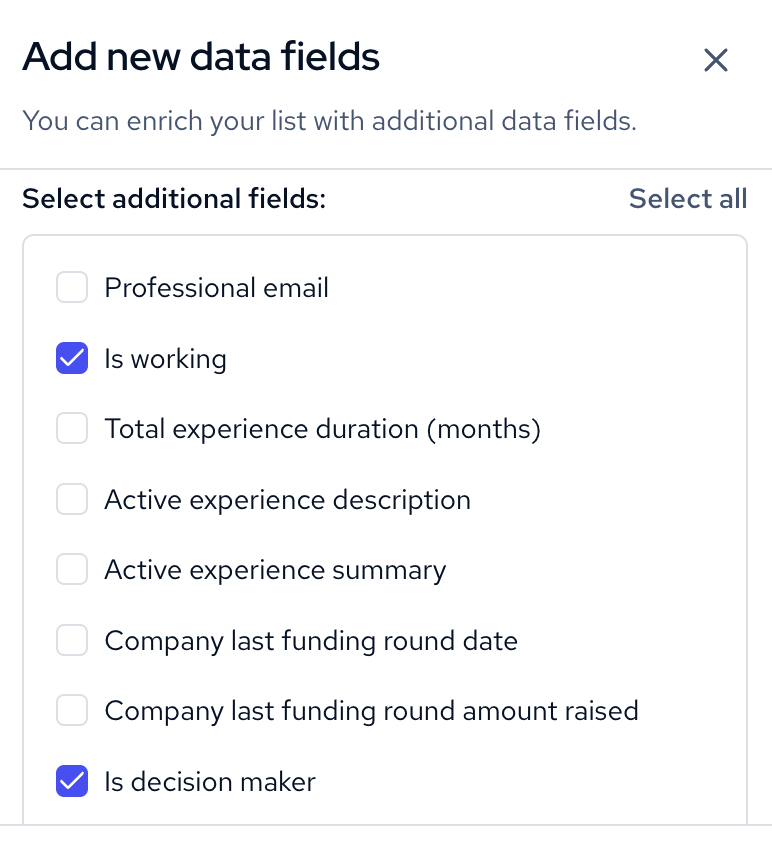This screenshot has width=772, height=844.
Task: Click the Active experience summary label
Action: click(x=275, y=571)
